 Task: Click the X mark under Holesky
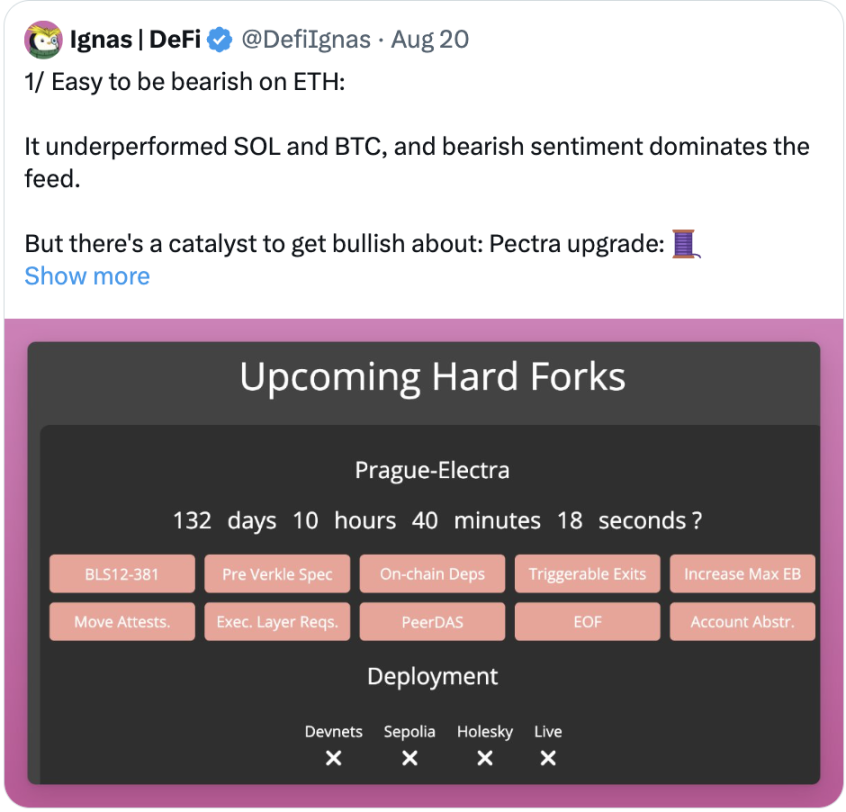click(x=485, y=759)
